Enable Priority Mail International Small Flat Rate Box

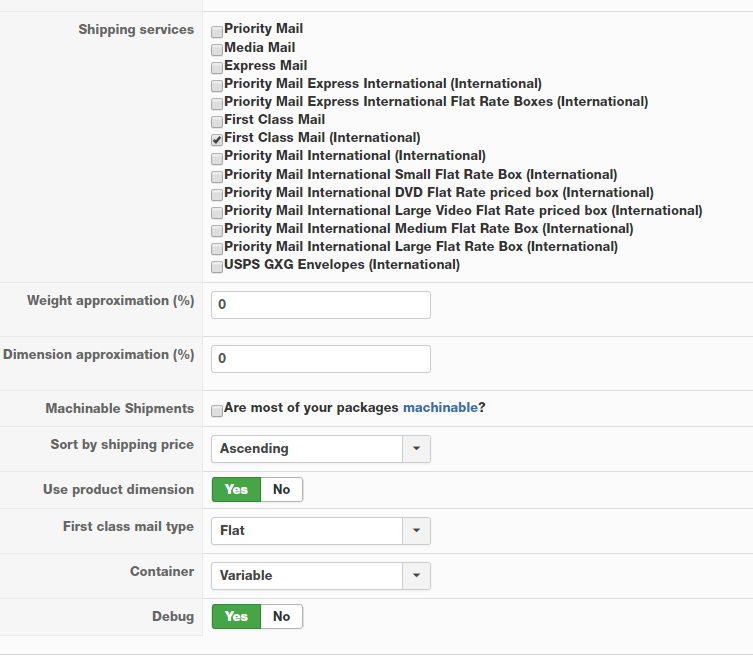point(217,176)
